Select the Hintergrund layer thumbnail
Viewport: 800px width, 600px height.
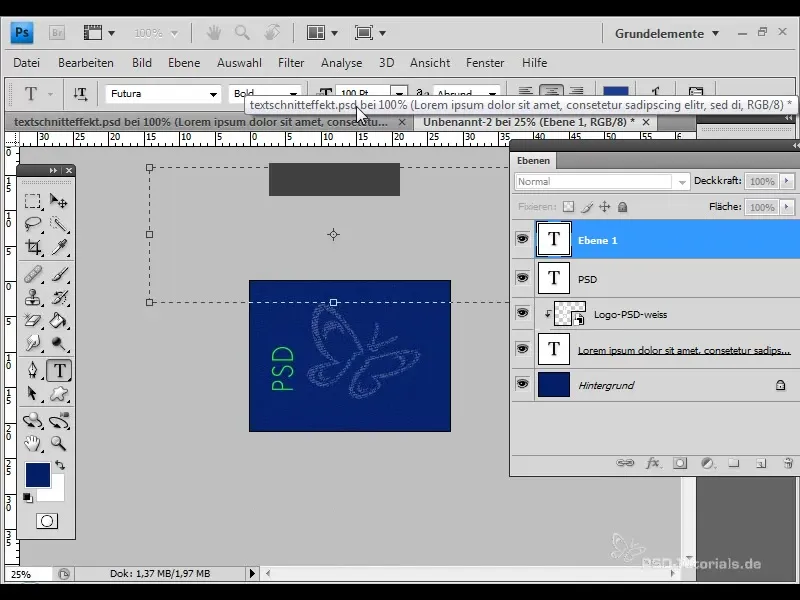[x=554, y=384]
